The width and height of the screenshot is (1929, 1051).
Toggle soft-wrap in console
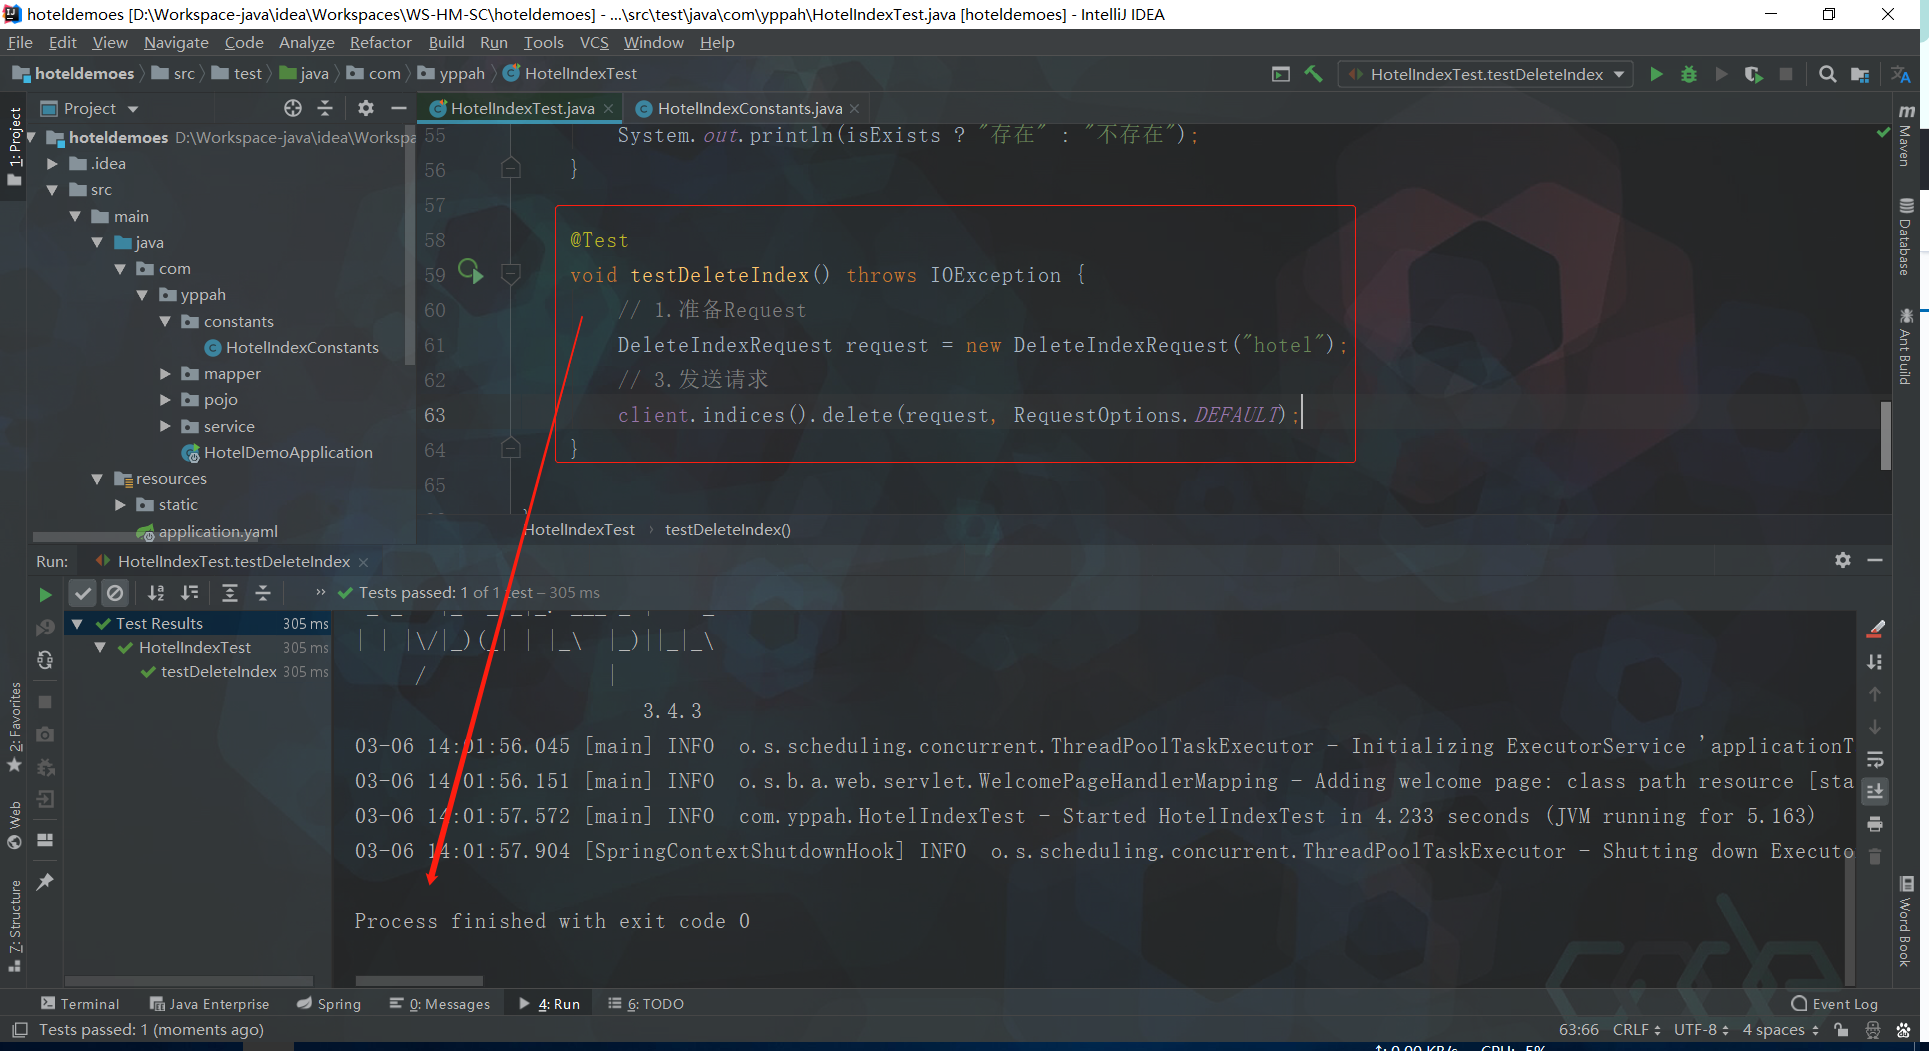(x=1875, y=759)
